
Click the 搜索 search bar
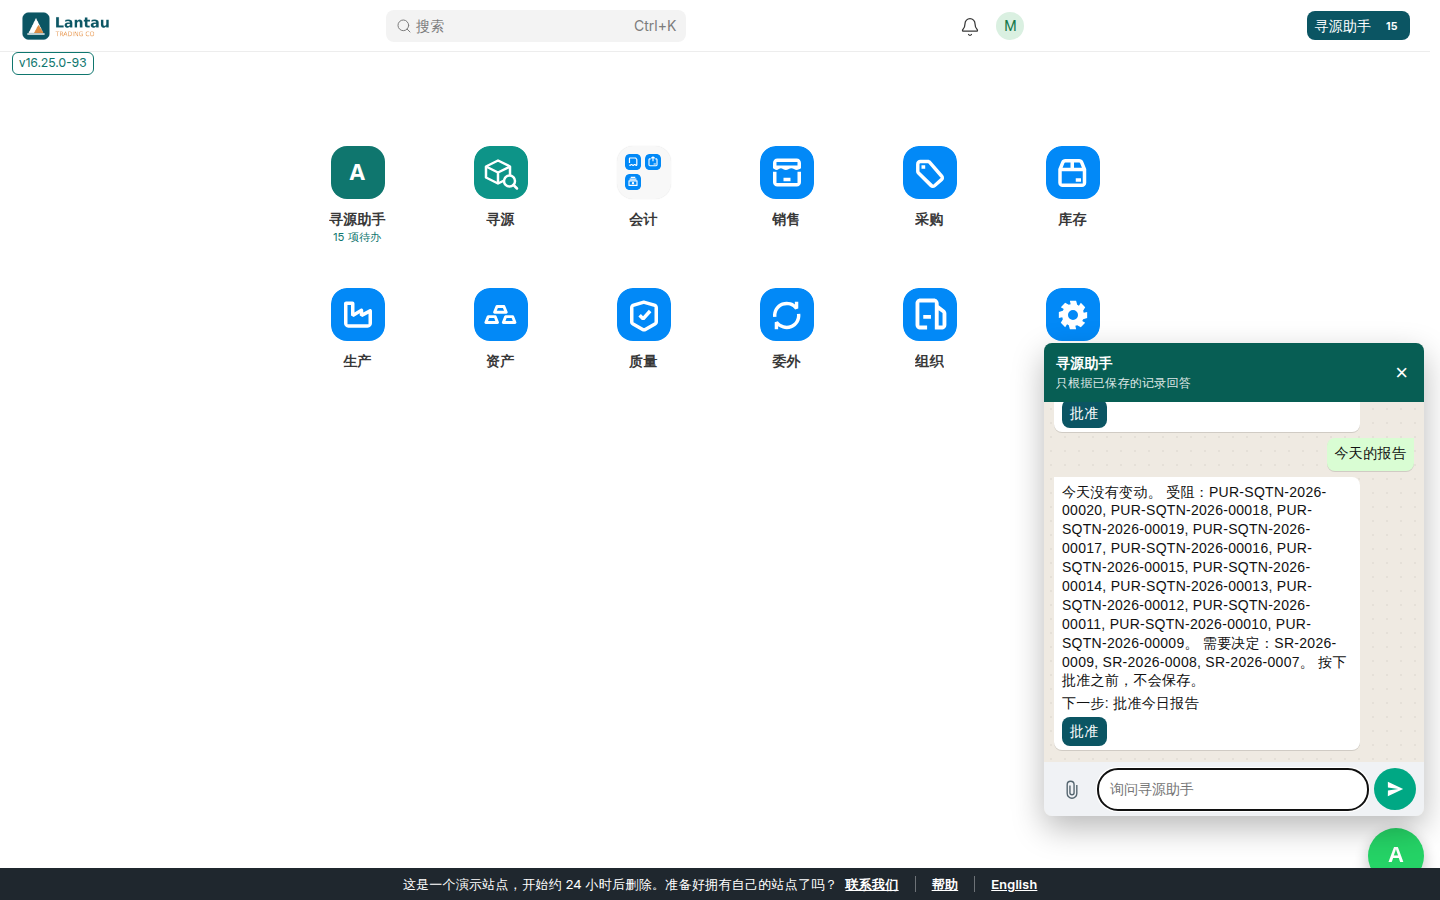pyautogui.click(x=536, y=26)
